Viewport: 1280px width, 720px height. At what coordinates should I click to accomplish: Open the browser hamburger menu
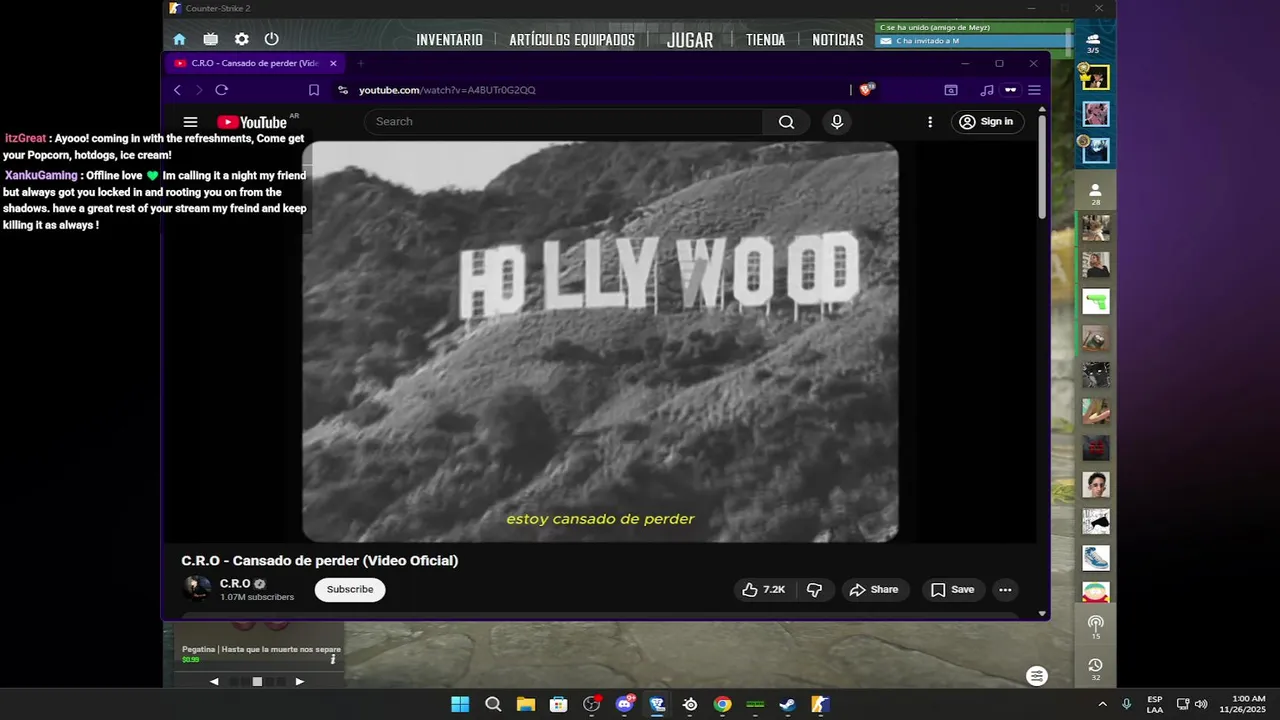point(1034,90)
